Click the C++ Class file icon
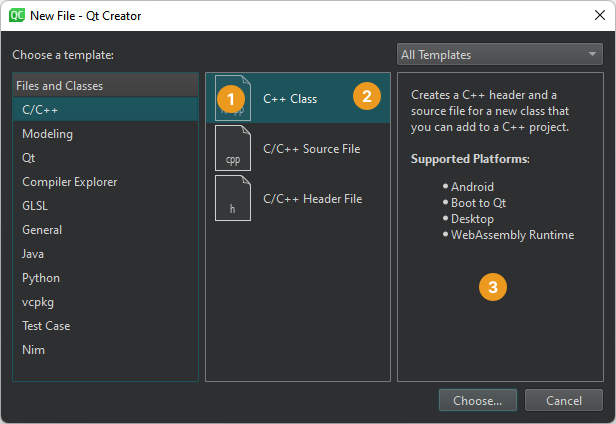The width and height of the screenshot is (616, 424). click(232, 98)
